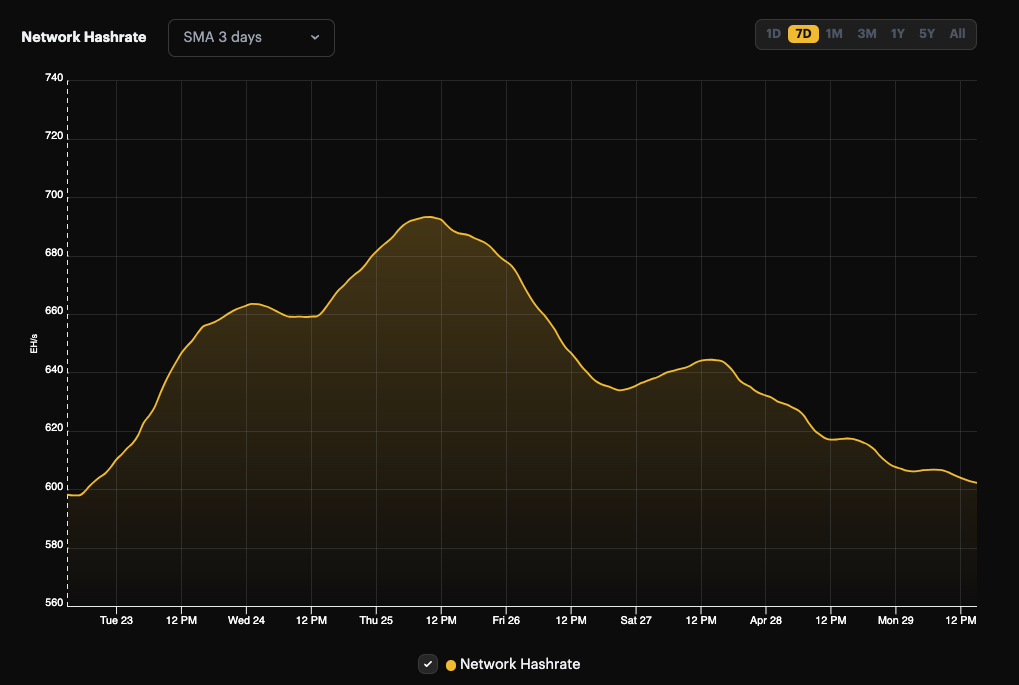This screenshot has height=685, width=1019.
Task: Select the 5Y time range
Action: tap(926, 33)
